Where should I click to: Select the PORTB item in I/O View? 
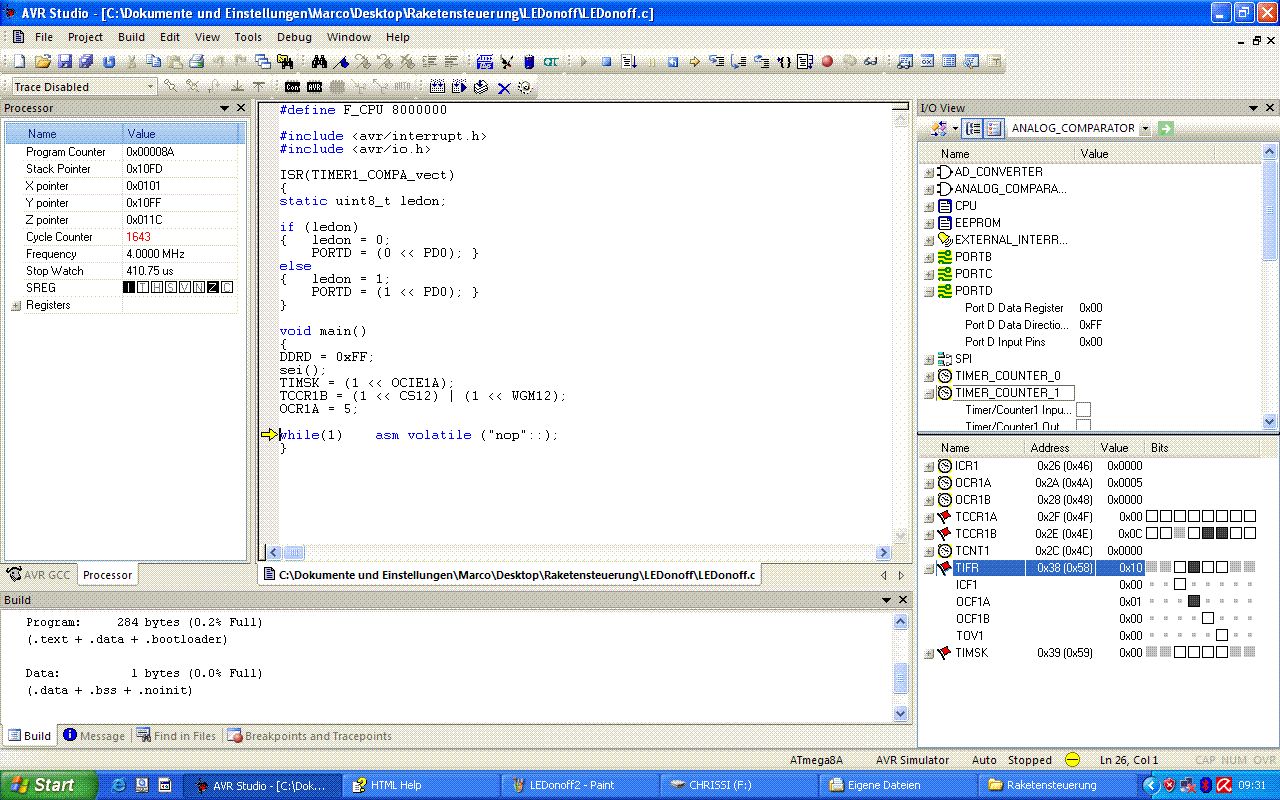(972, 257)
